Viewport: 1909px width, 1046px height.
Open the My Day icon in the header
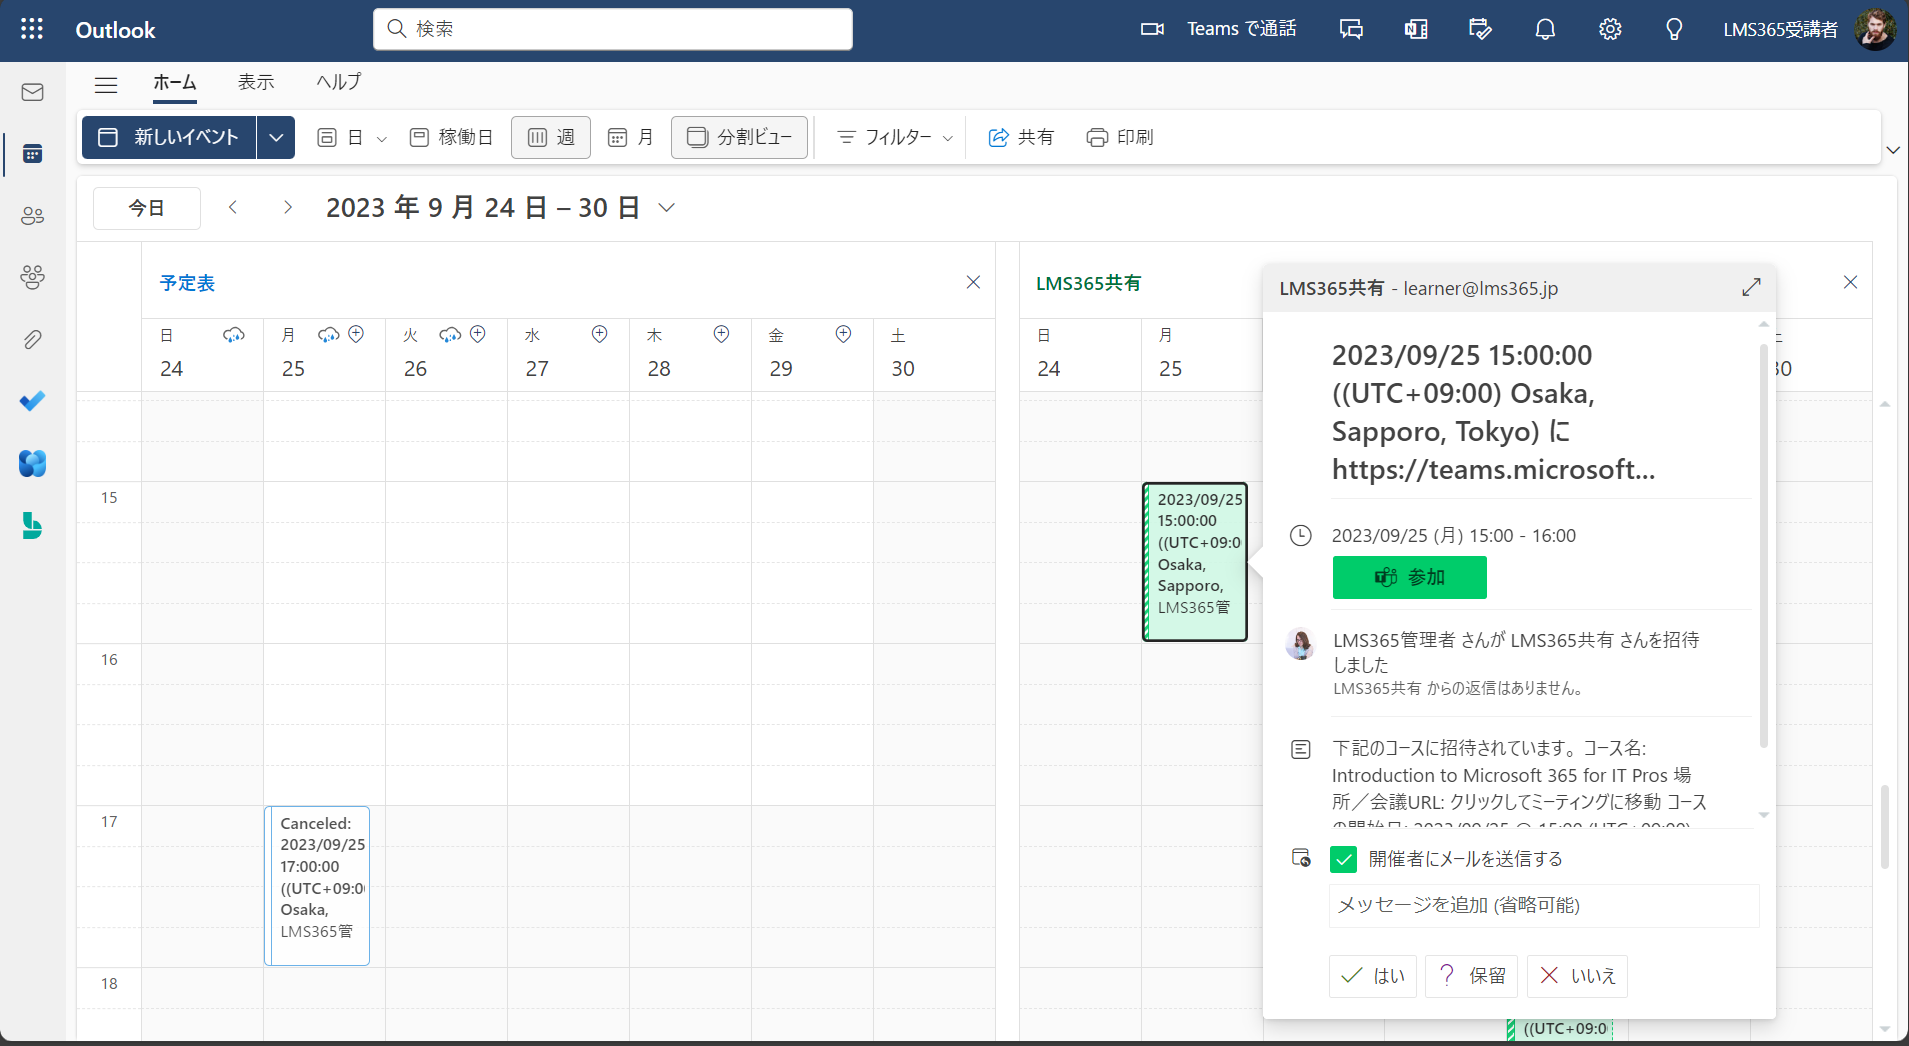pos(1480,29)
